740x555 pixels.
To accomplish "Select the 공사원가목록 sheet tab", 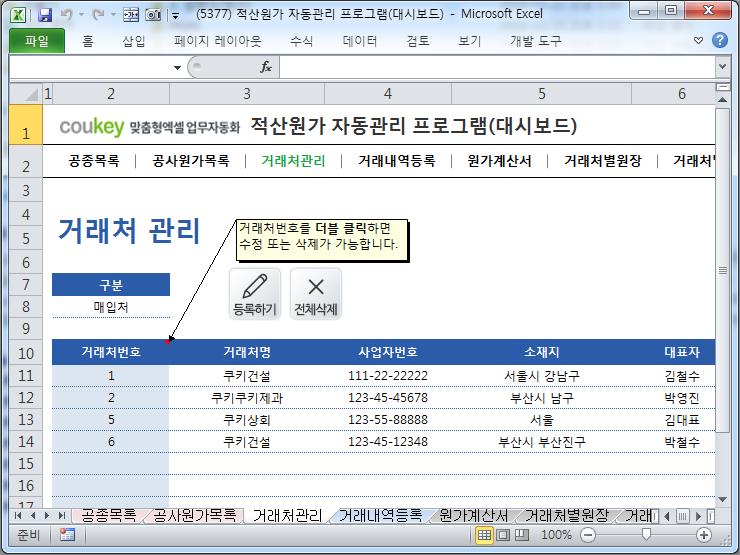I will point(194,515).
